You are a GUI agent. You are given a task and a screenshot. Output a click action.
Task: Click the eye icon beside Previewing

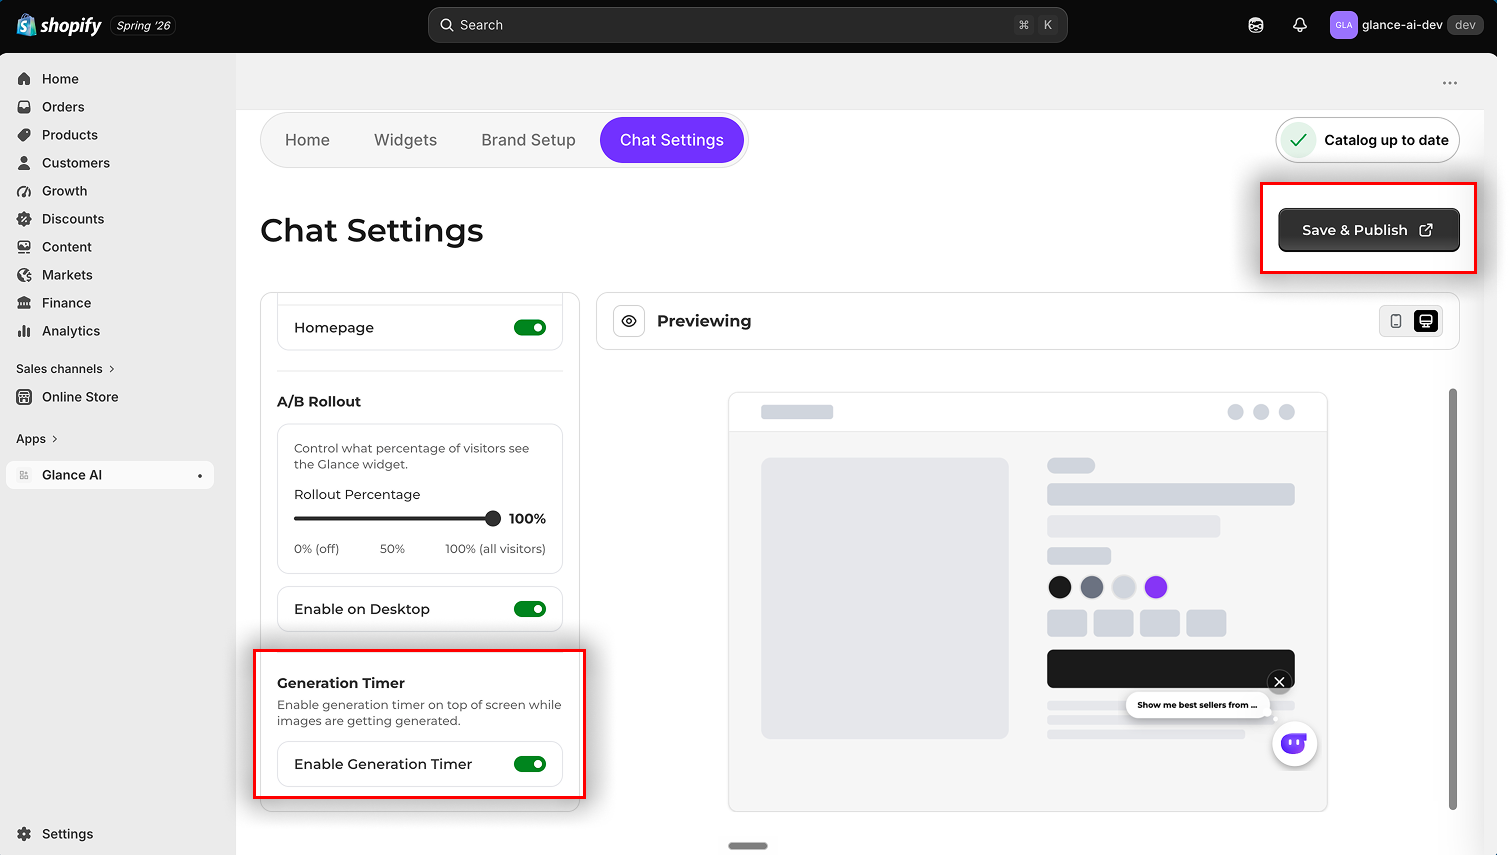tap(629, 321)
